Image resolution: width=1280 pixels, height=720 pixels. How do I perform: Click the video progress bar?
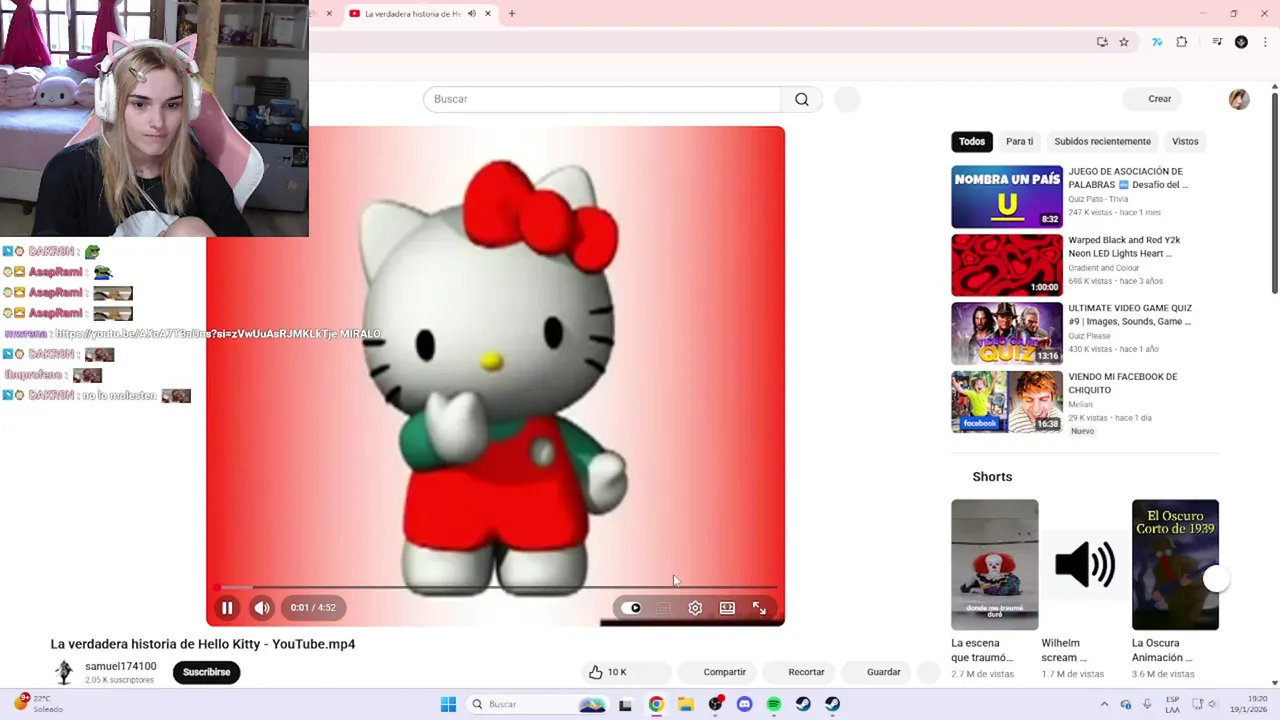pos(495,587)
